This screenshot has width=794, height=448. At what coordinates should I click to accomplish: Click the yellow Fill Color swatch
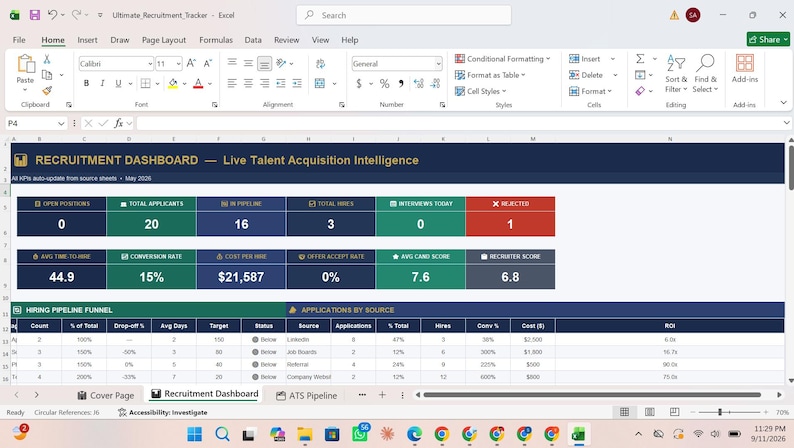pyautogui.click(x=173, y=84)
